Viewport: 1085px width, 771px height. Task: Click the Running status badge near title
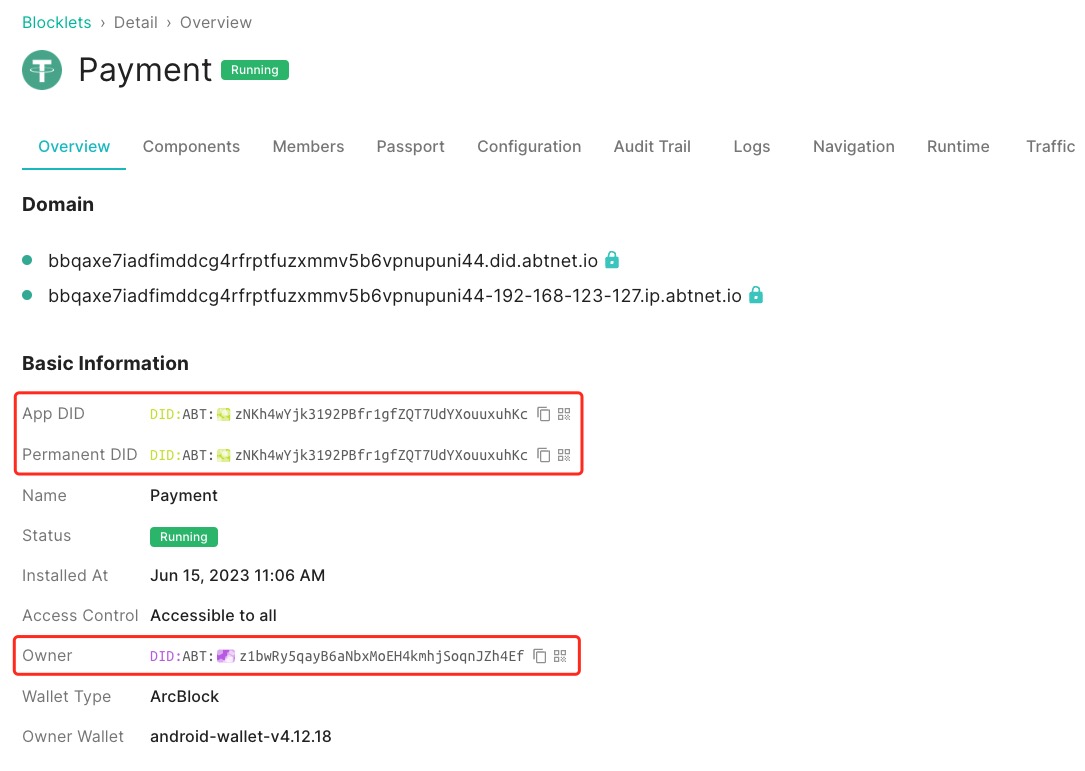point(254,70)
